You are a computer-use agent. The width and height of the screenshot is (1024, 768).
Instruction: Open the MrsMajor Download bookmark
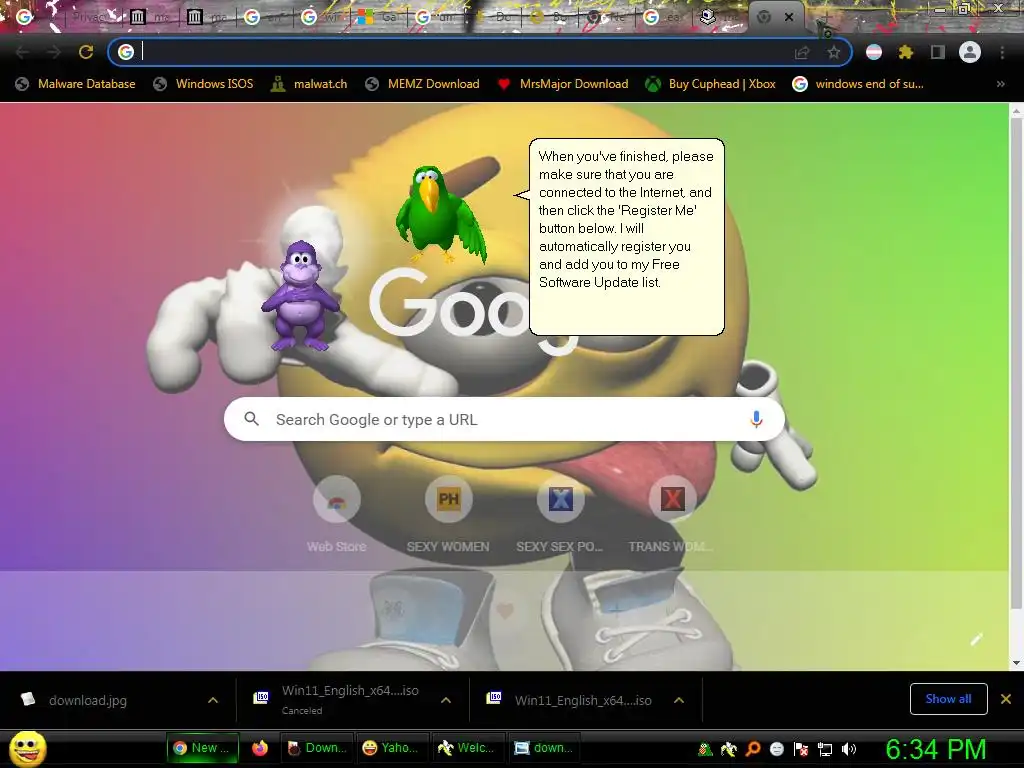point(562,84)
